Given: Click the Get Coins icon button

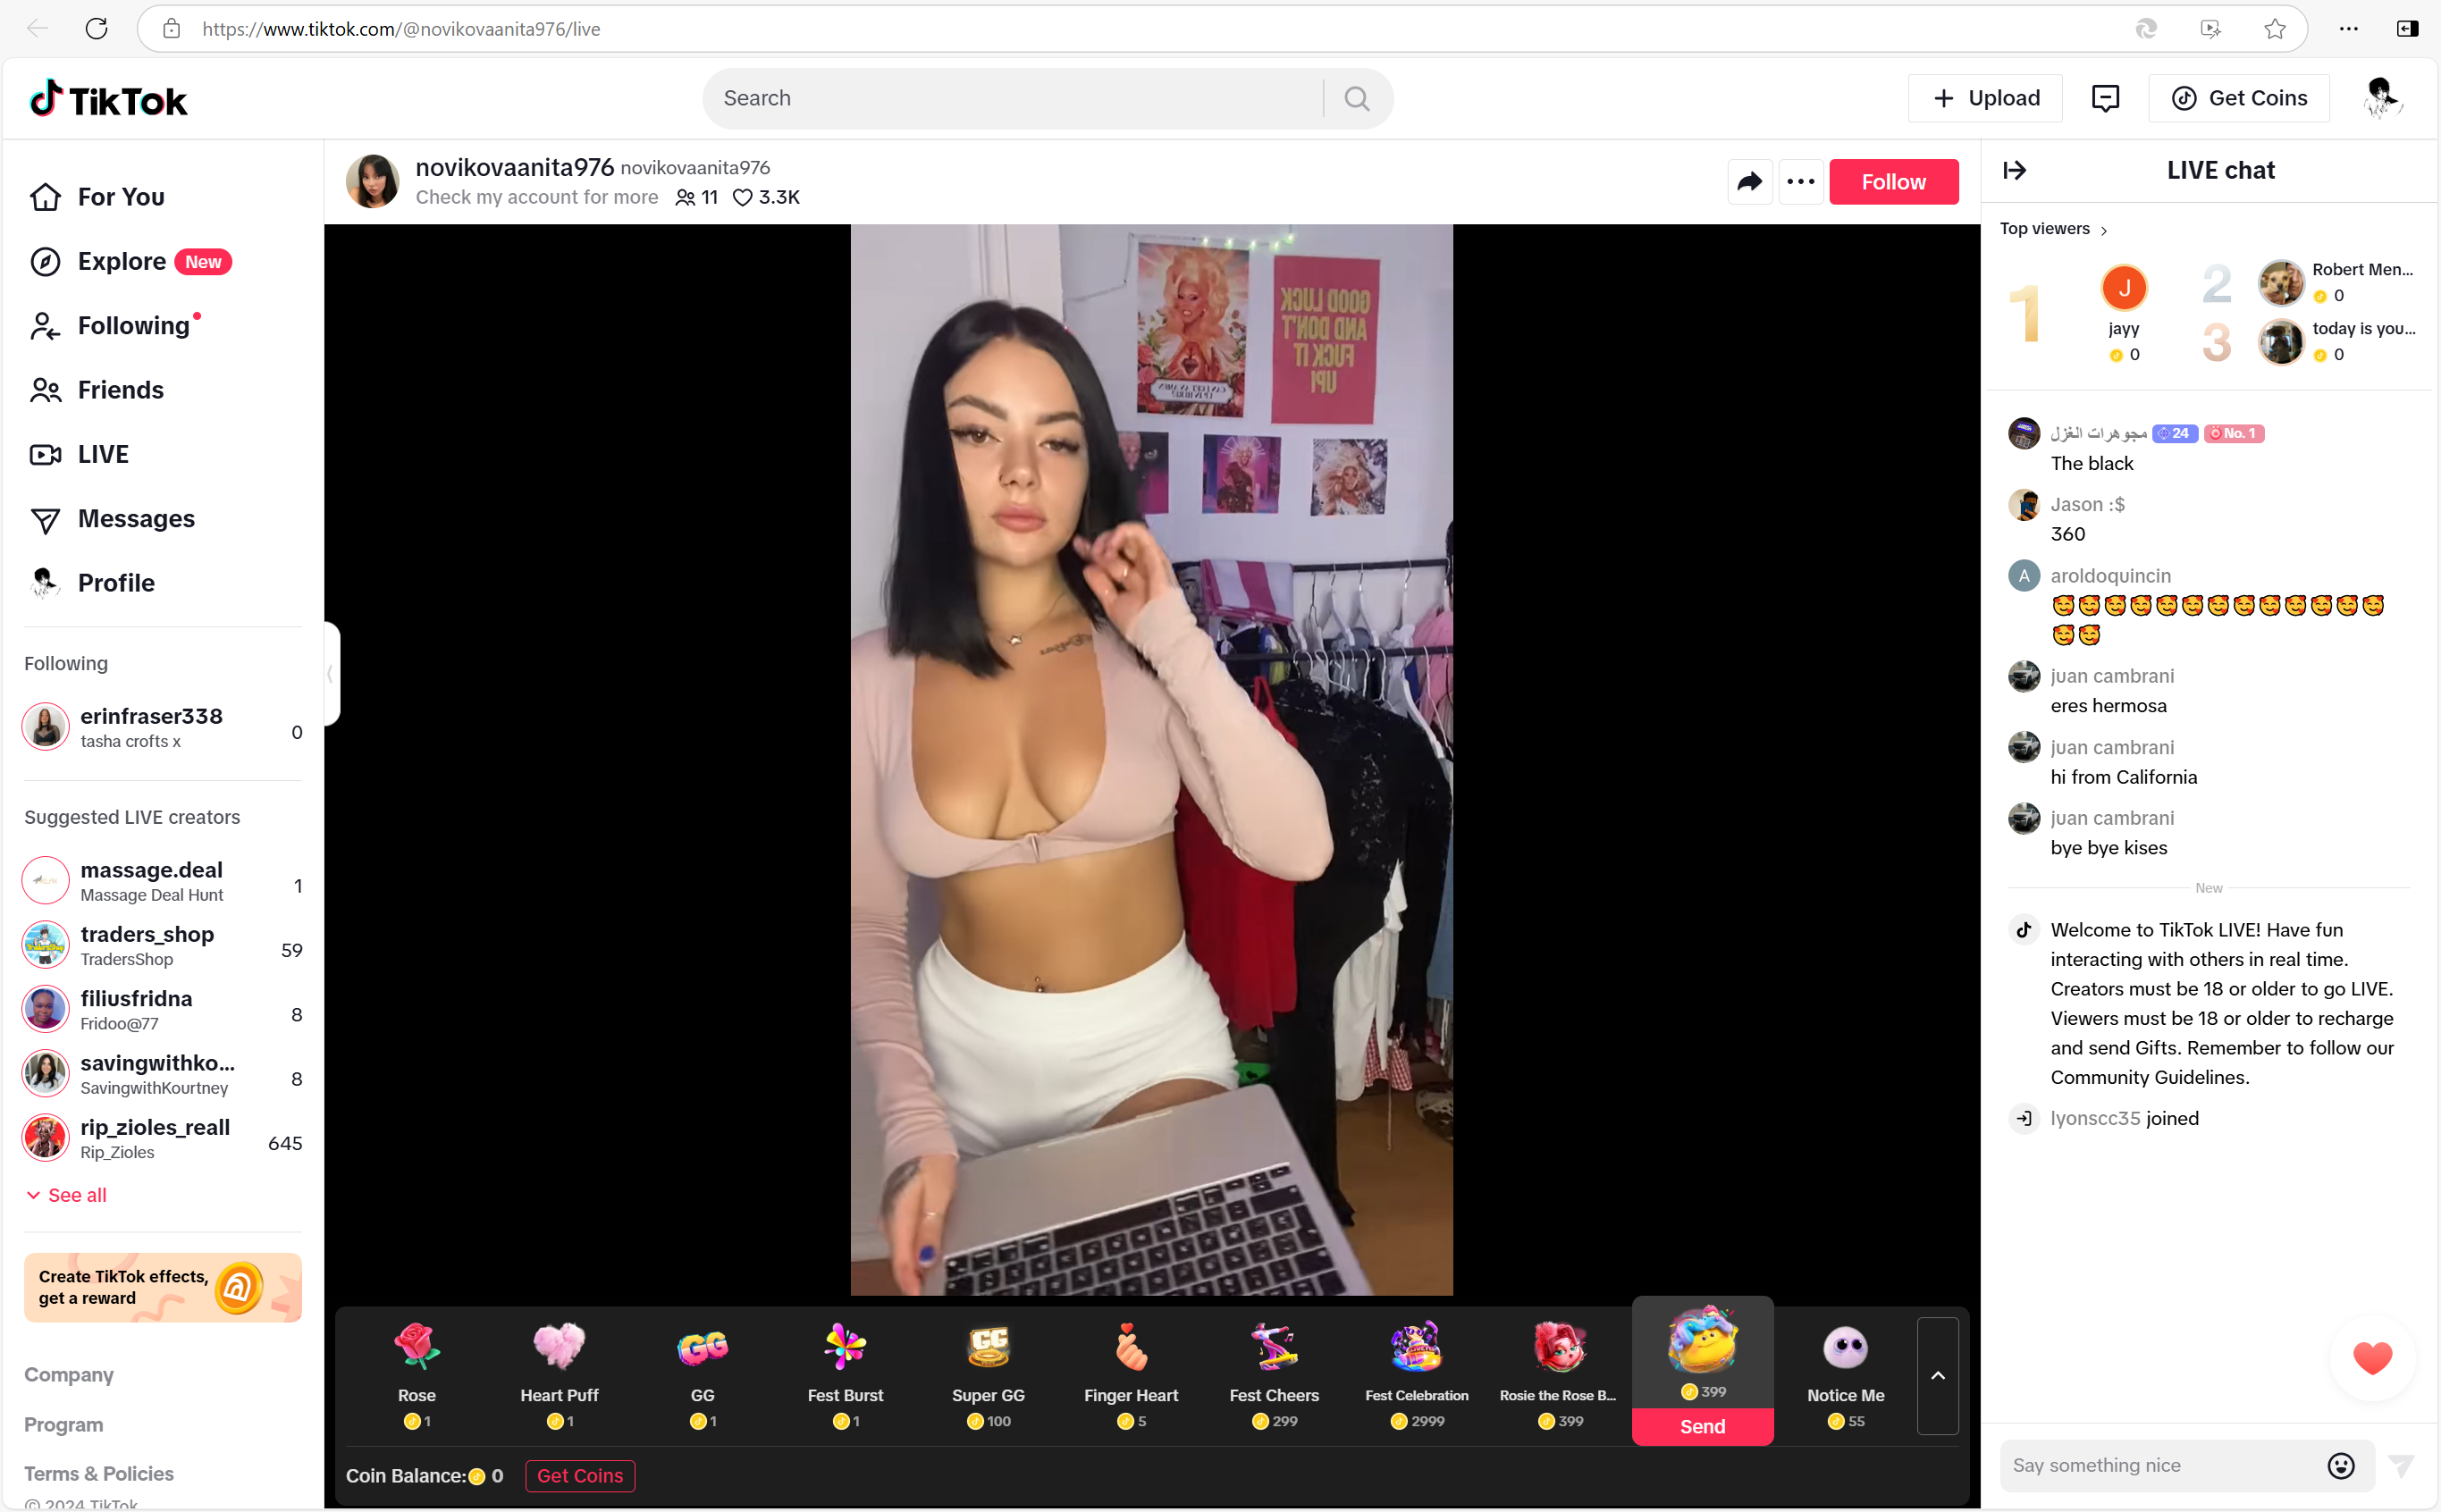Looking at the screenshot, I should tap(2183, 97).
